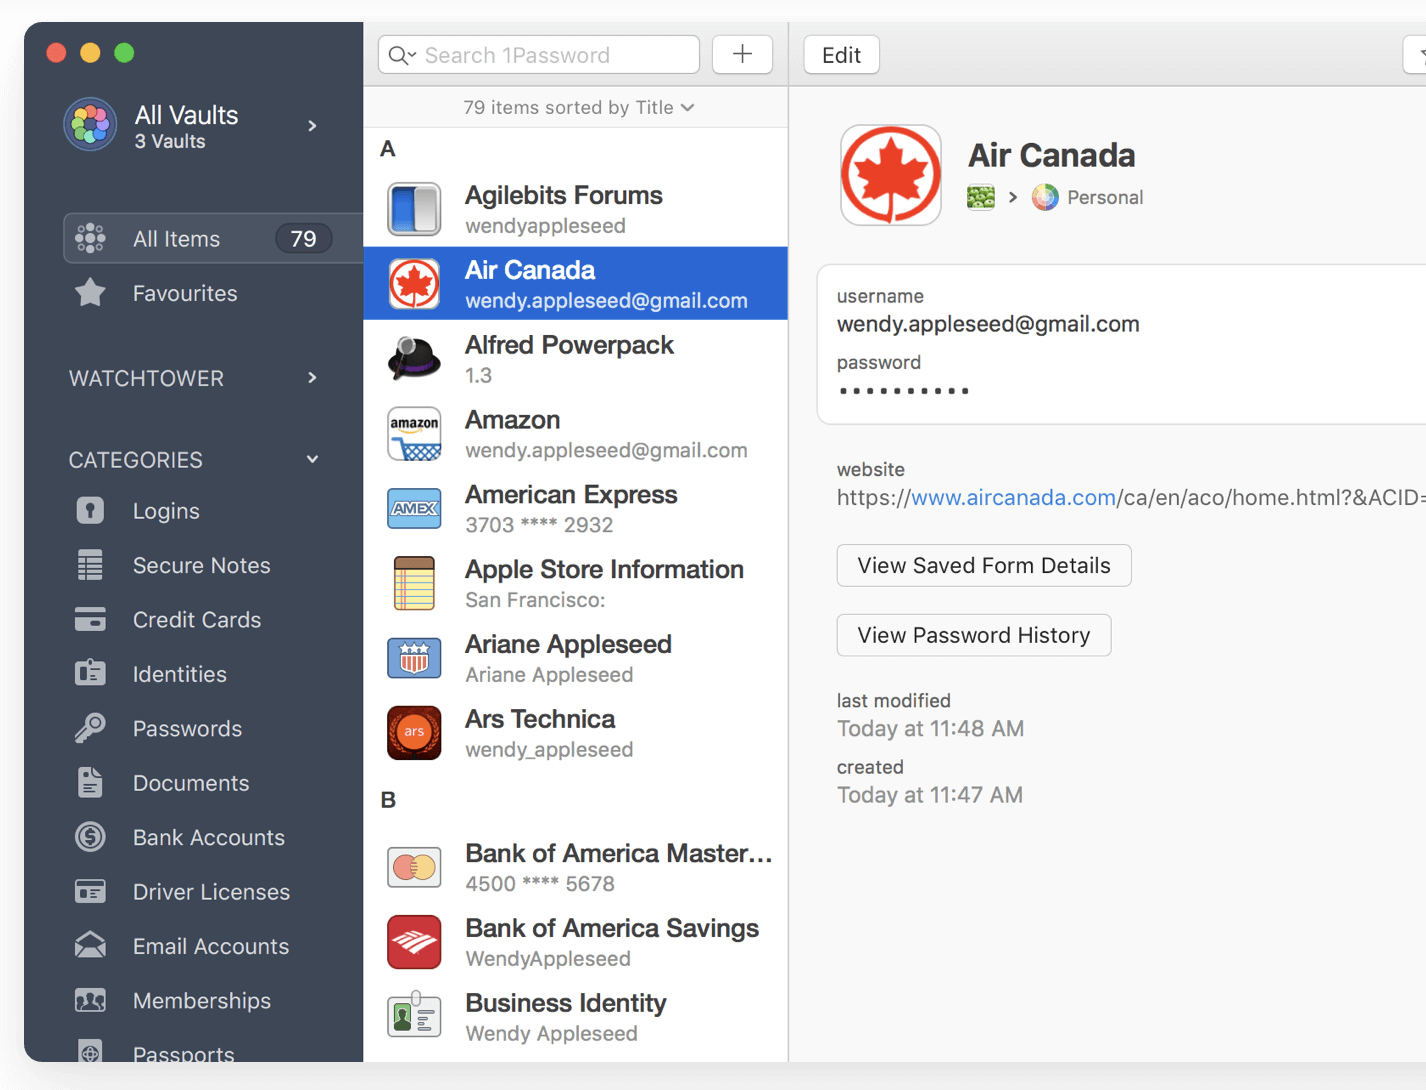The height and width of the screenshot is (1090, 1426).
Task: Click the Bank of America Master card icon
Action: point(414,867)
